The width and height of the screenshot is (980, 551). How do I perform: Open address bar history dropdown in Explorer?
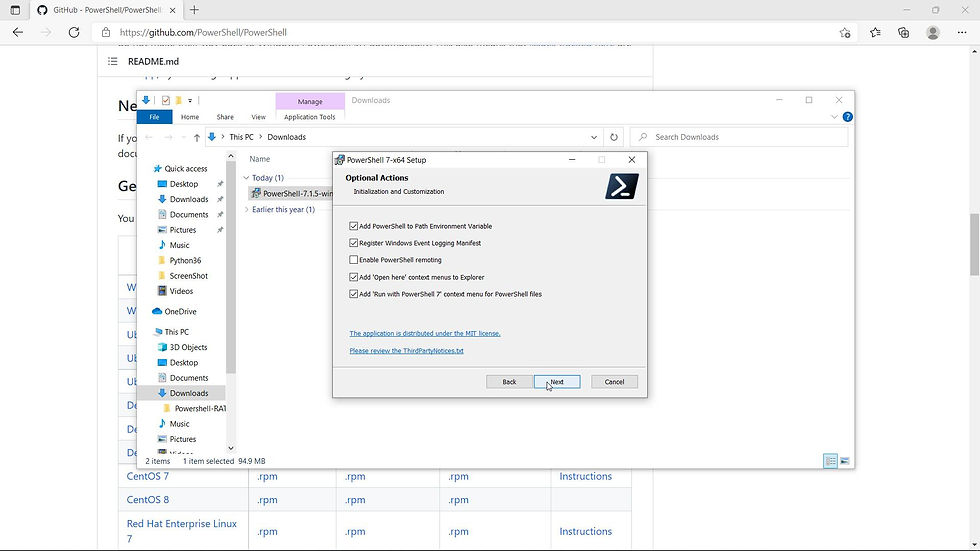pos(594,137)
